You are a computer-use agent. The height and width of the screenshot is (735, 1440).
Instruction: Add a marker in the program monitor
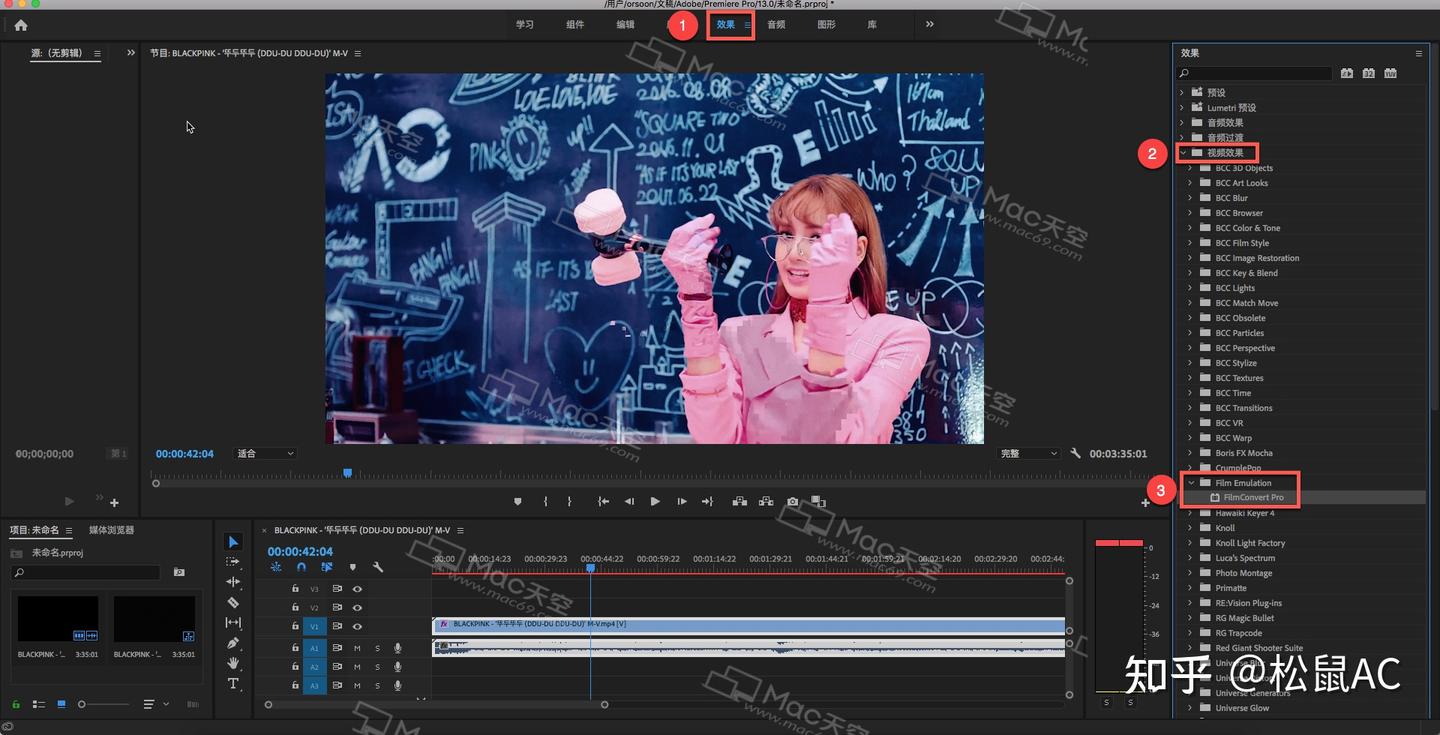coord(518,501)
